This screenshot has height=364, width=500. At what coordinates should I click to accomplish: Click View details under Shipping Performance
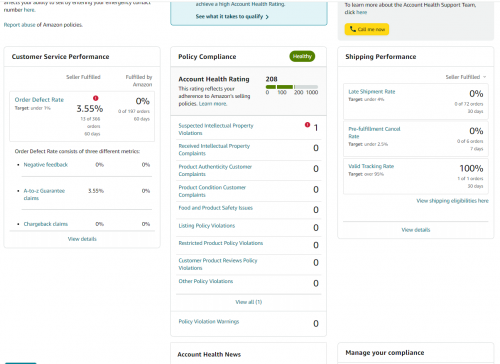416,230
